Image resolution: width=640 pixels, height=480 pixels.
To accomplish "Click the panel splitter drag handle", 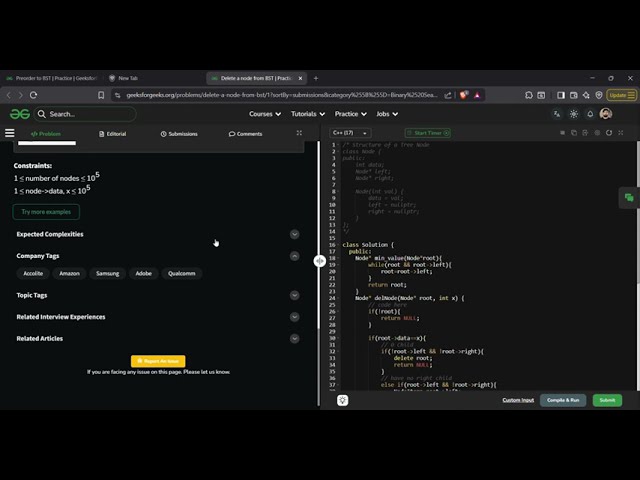I will (x=320, y=261).
